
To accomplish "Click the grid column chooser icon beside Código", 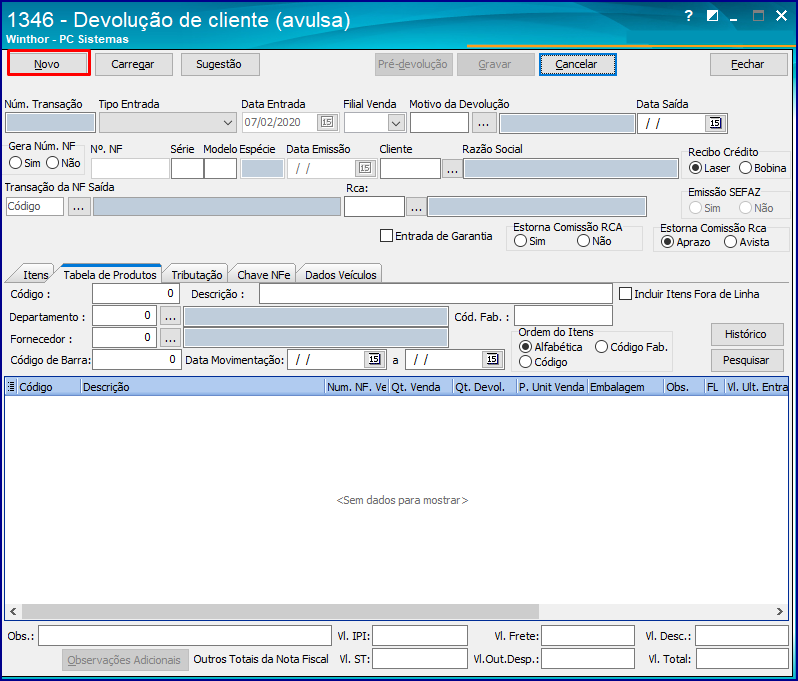I will 11,387.
